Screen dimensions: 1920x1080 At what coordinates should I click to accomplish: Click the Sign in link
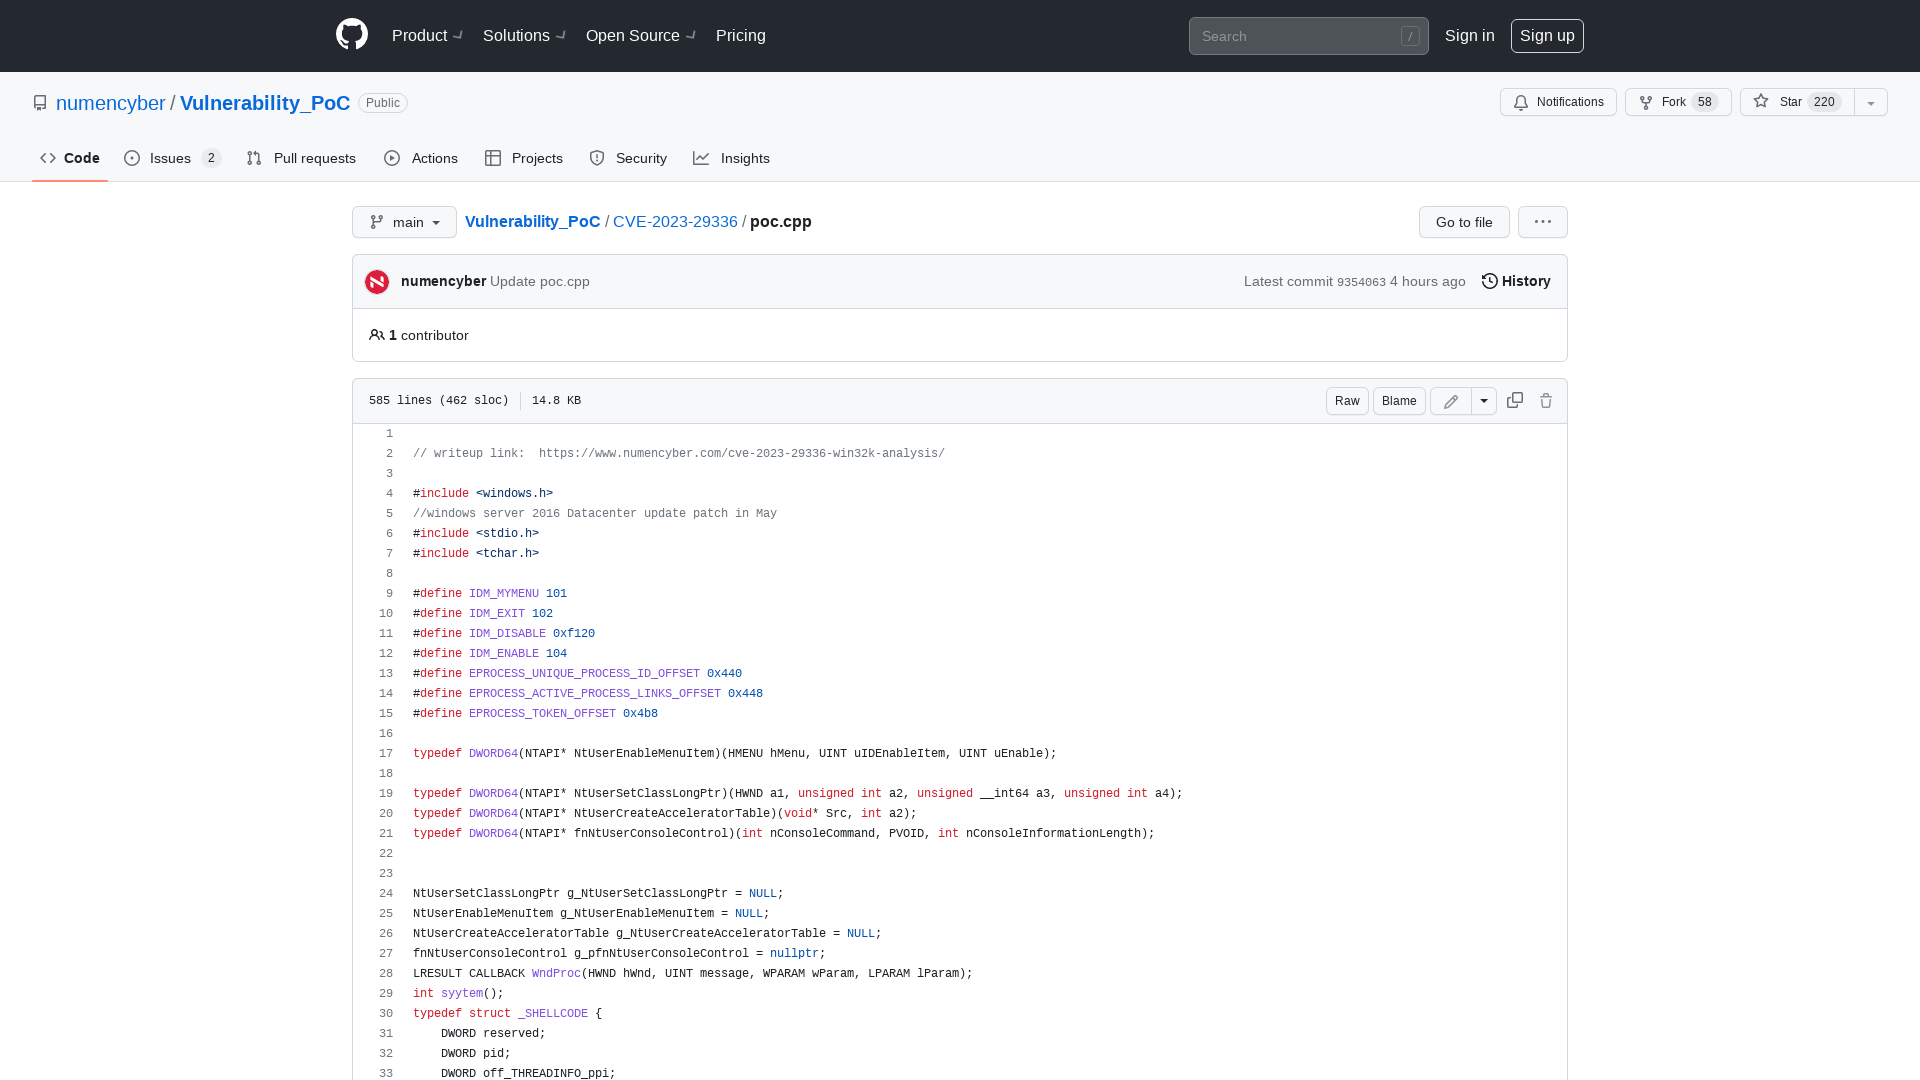pyautogui.click(x=1469, y=35)
